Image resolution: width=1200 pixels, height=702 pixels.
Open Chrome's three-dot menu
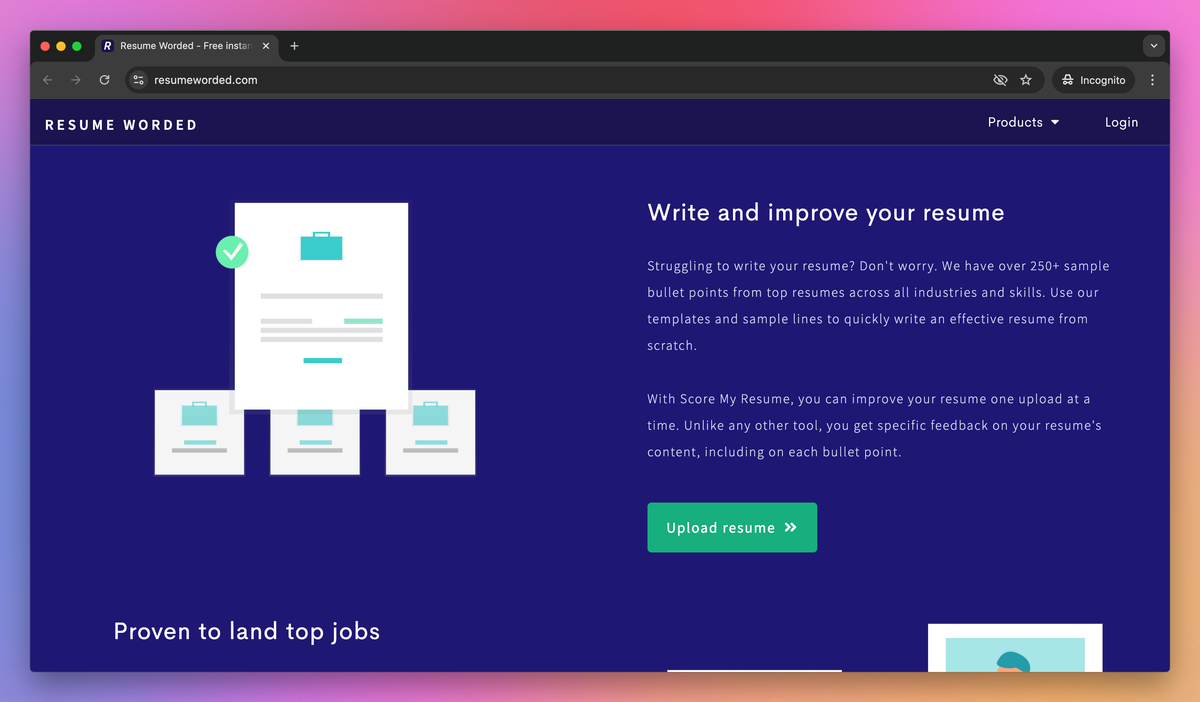pos(1153,80)
